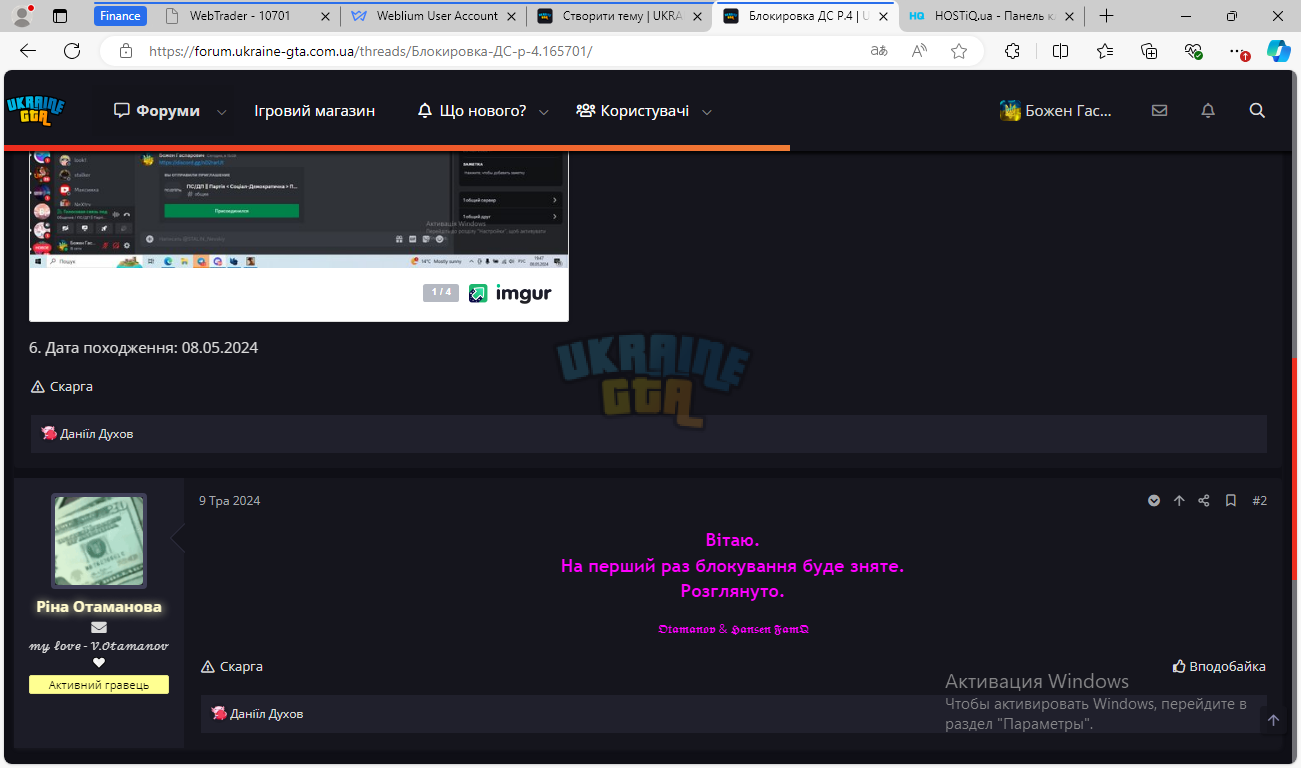
Task: Open Ріна Отаманова avatar image
Action: tap(99, 540)
